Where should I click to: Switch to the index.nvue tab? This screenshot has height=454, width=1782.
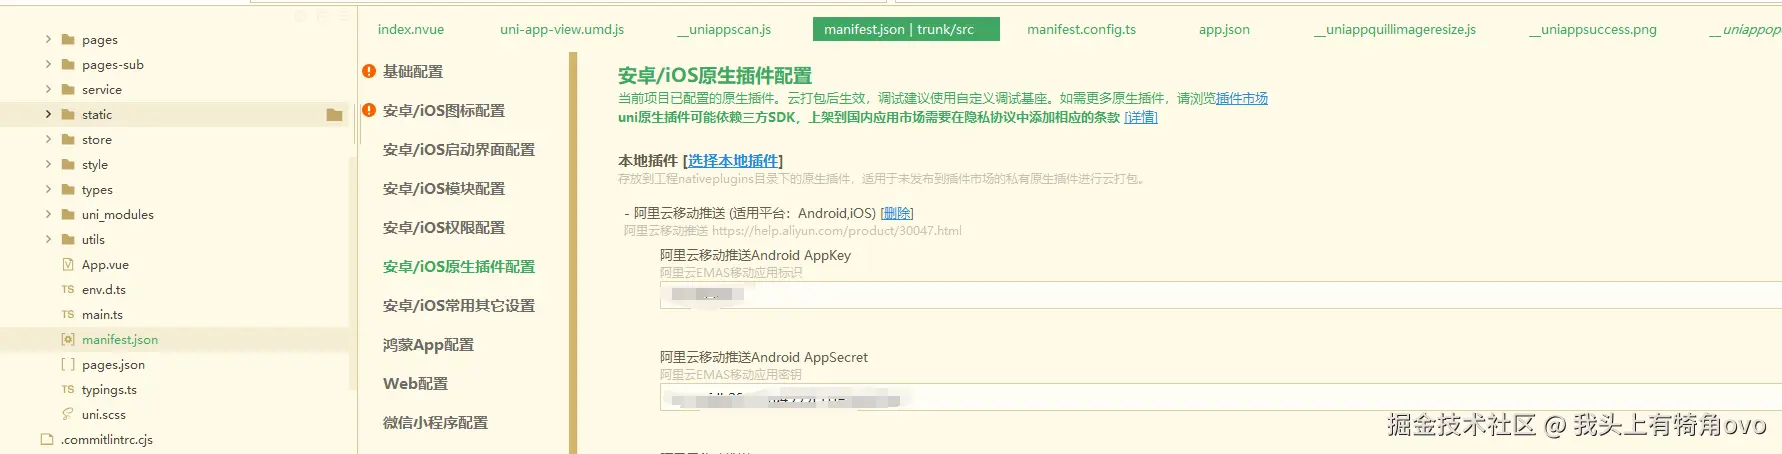click(411, 29)
